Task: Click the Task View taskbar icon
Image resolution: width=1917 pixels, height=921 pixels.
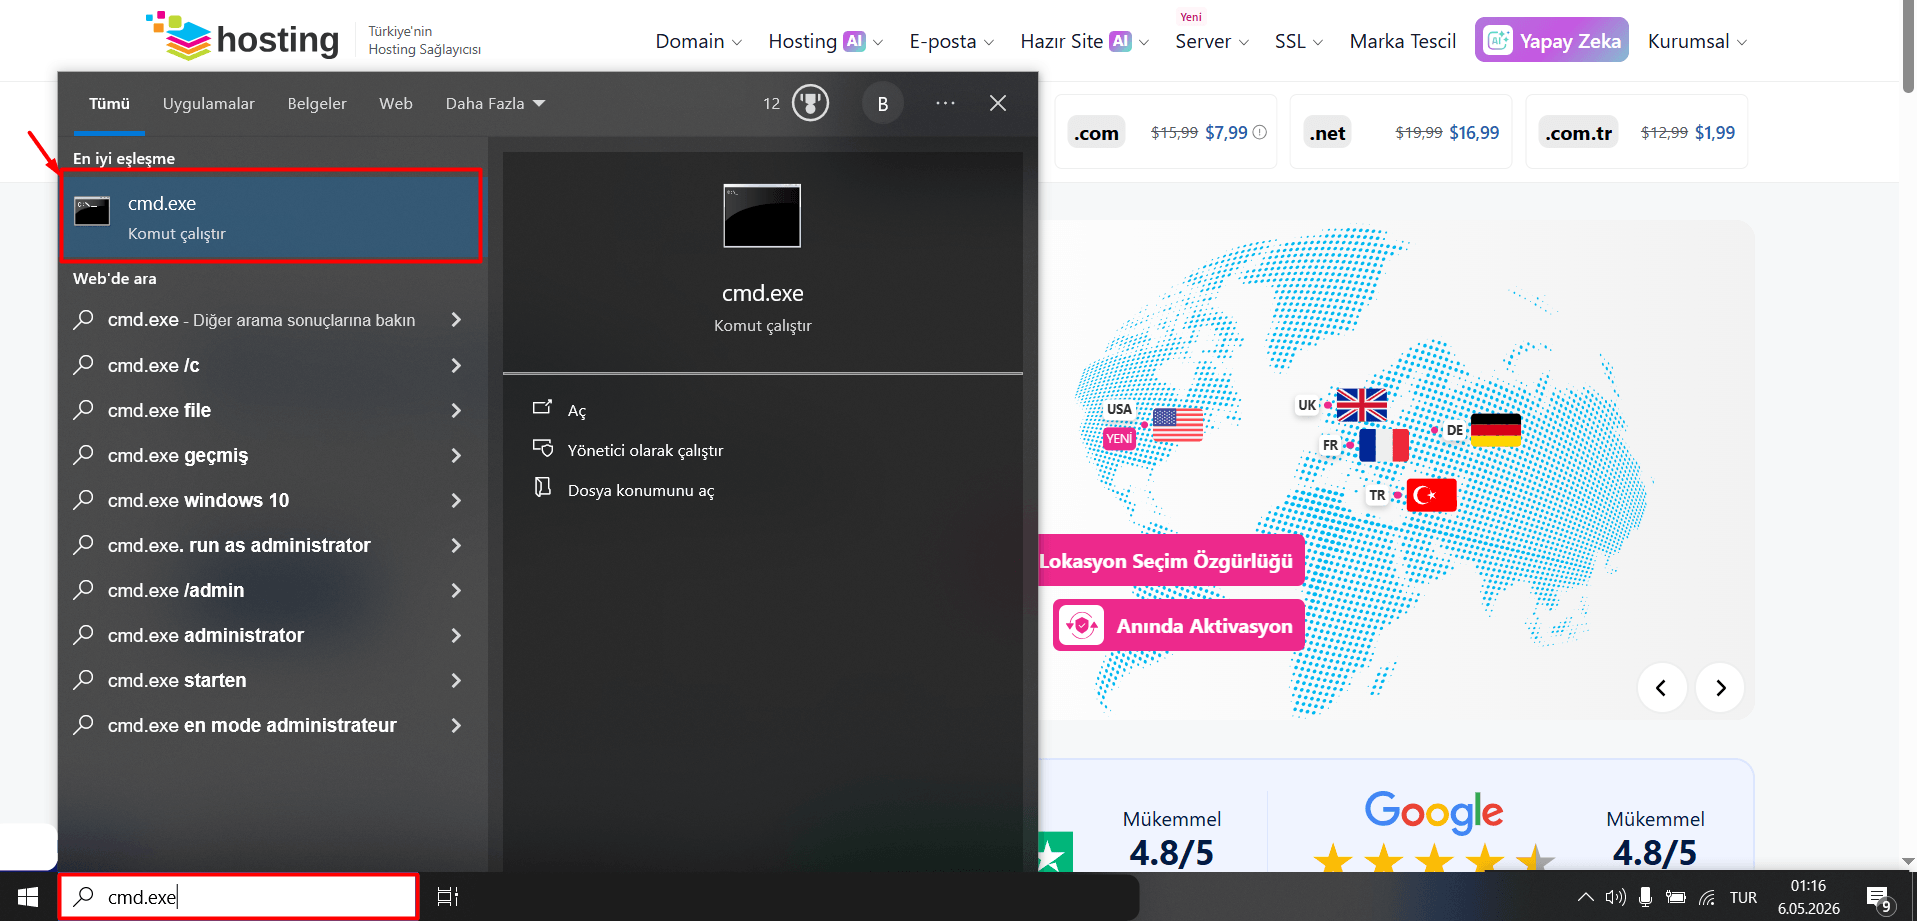Action: coord(448,897)
